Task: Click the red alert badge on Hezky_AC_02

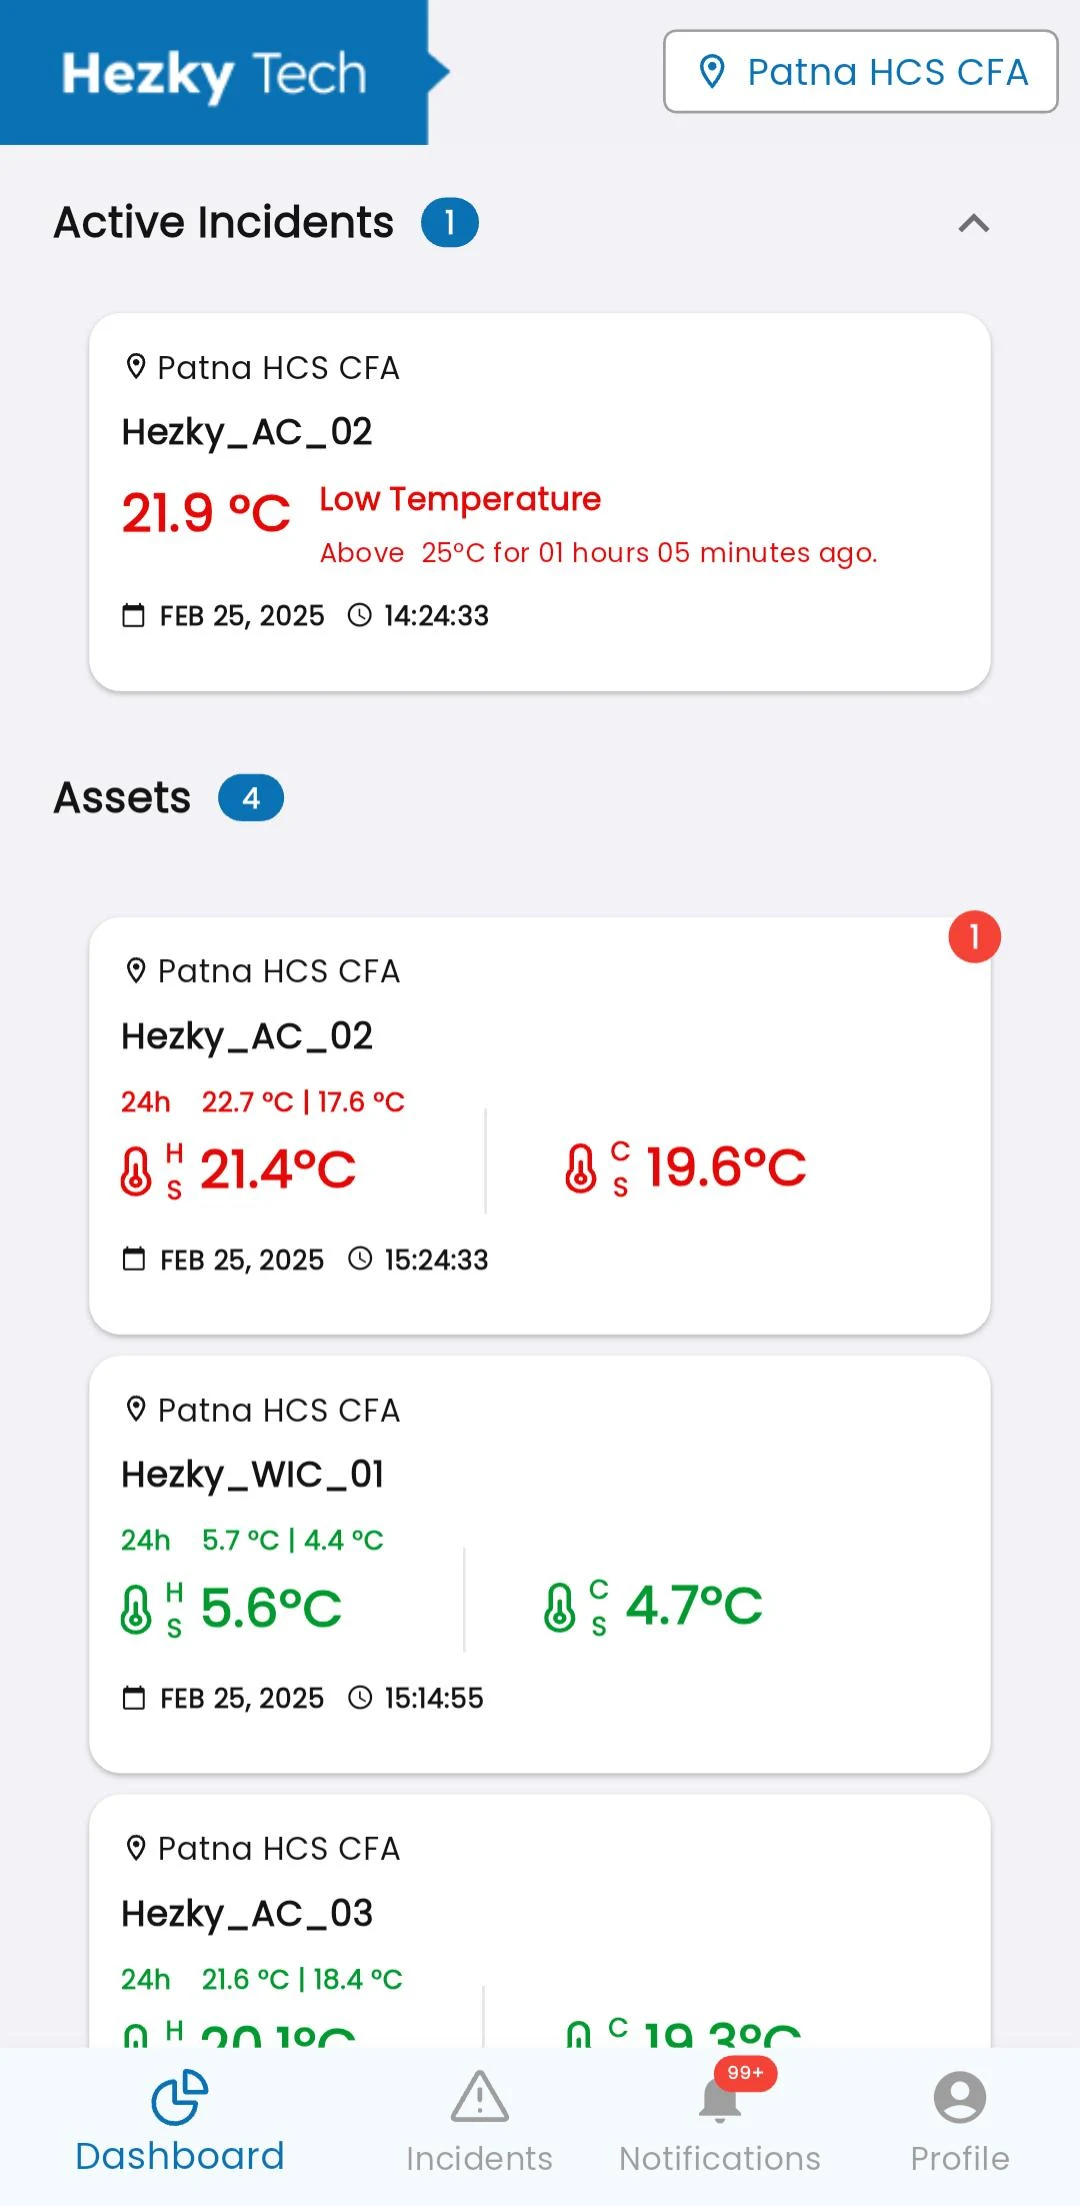Action: 974,937
